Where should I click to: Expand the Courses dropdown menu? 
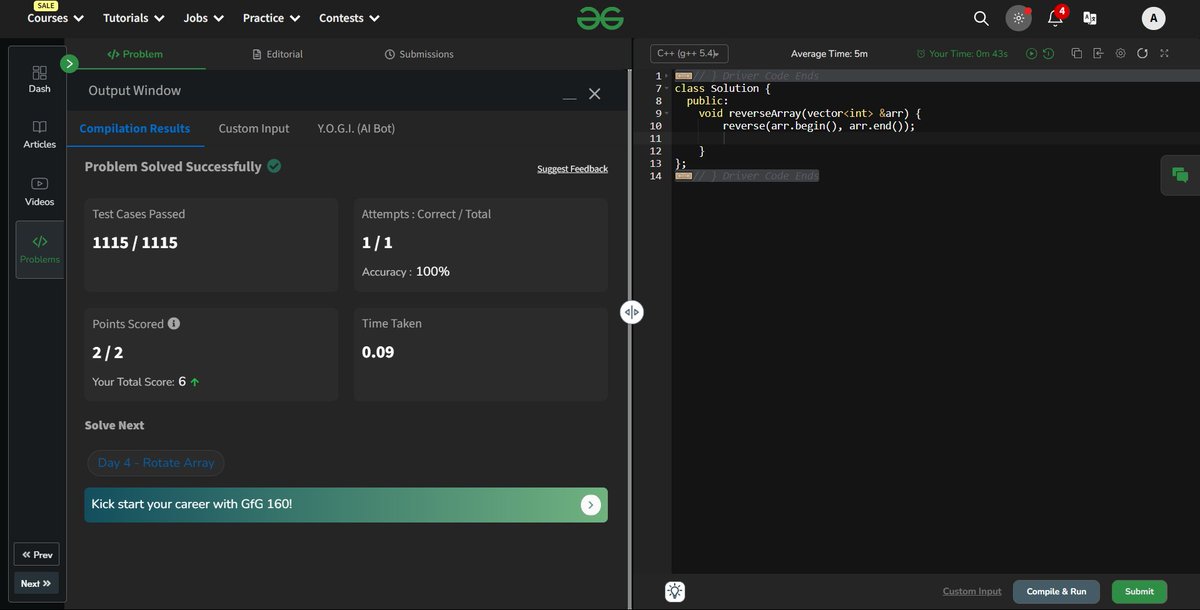pos(56,18)
